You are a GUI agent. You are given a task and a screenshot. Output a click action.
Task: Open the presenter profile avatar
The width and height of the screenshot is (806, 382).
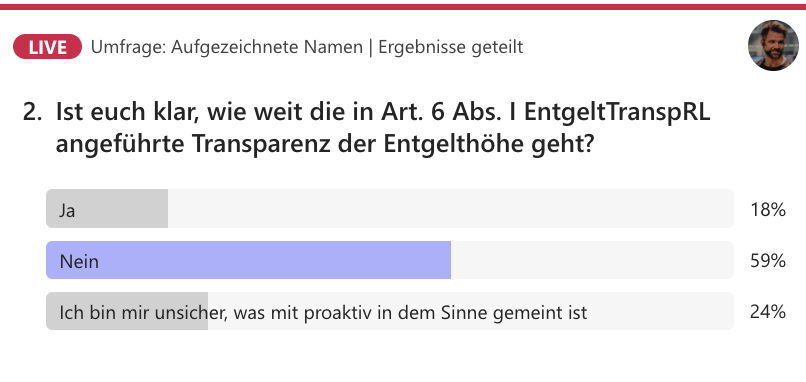click(x=773, y=46)
